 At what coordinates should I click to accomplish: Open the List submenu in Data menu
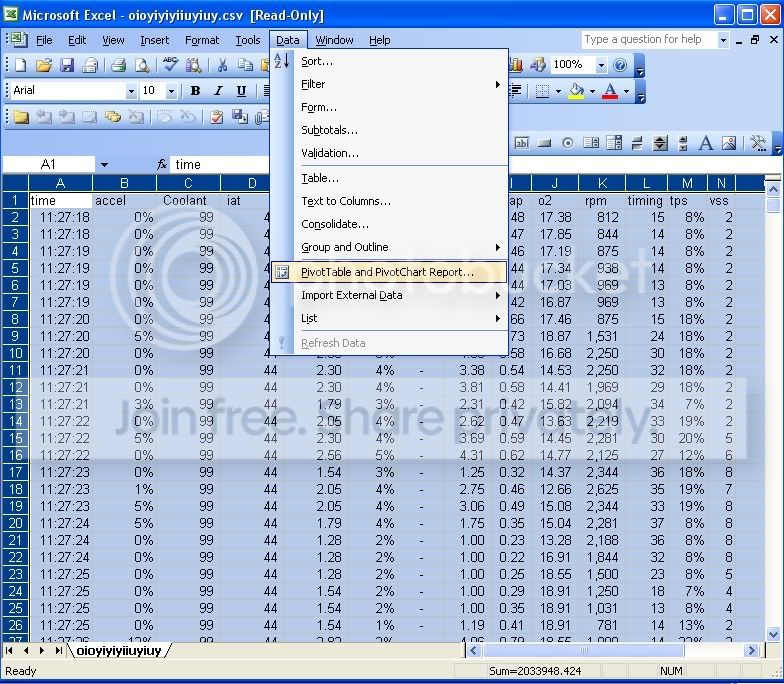390,318
